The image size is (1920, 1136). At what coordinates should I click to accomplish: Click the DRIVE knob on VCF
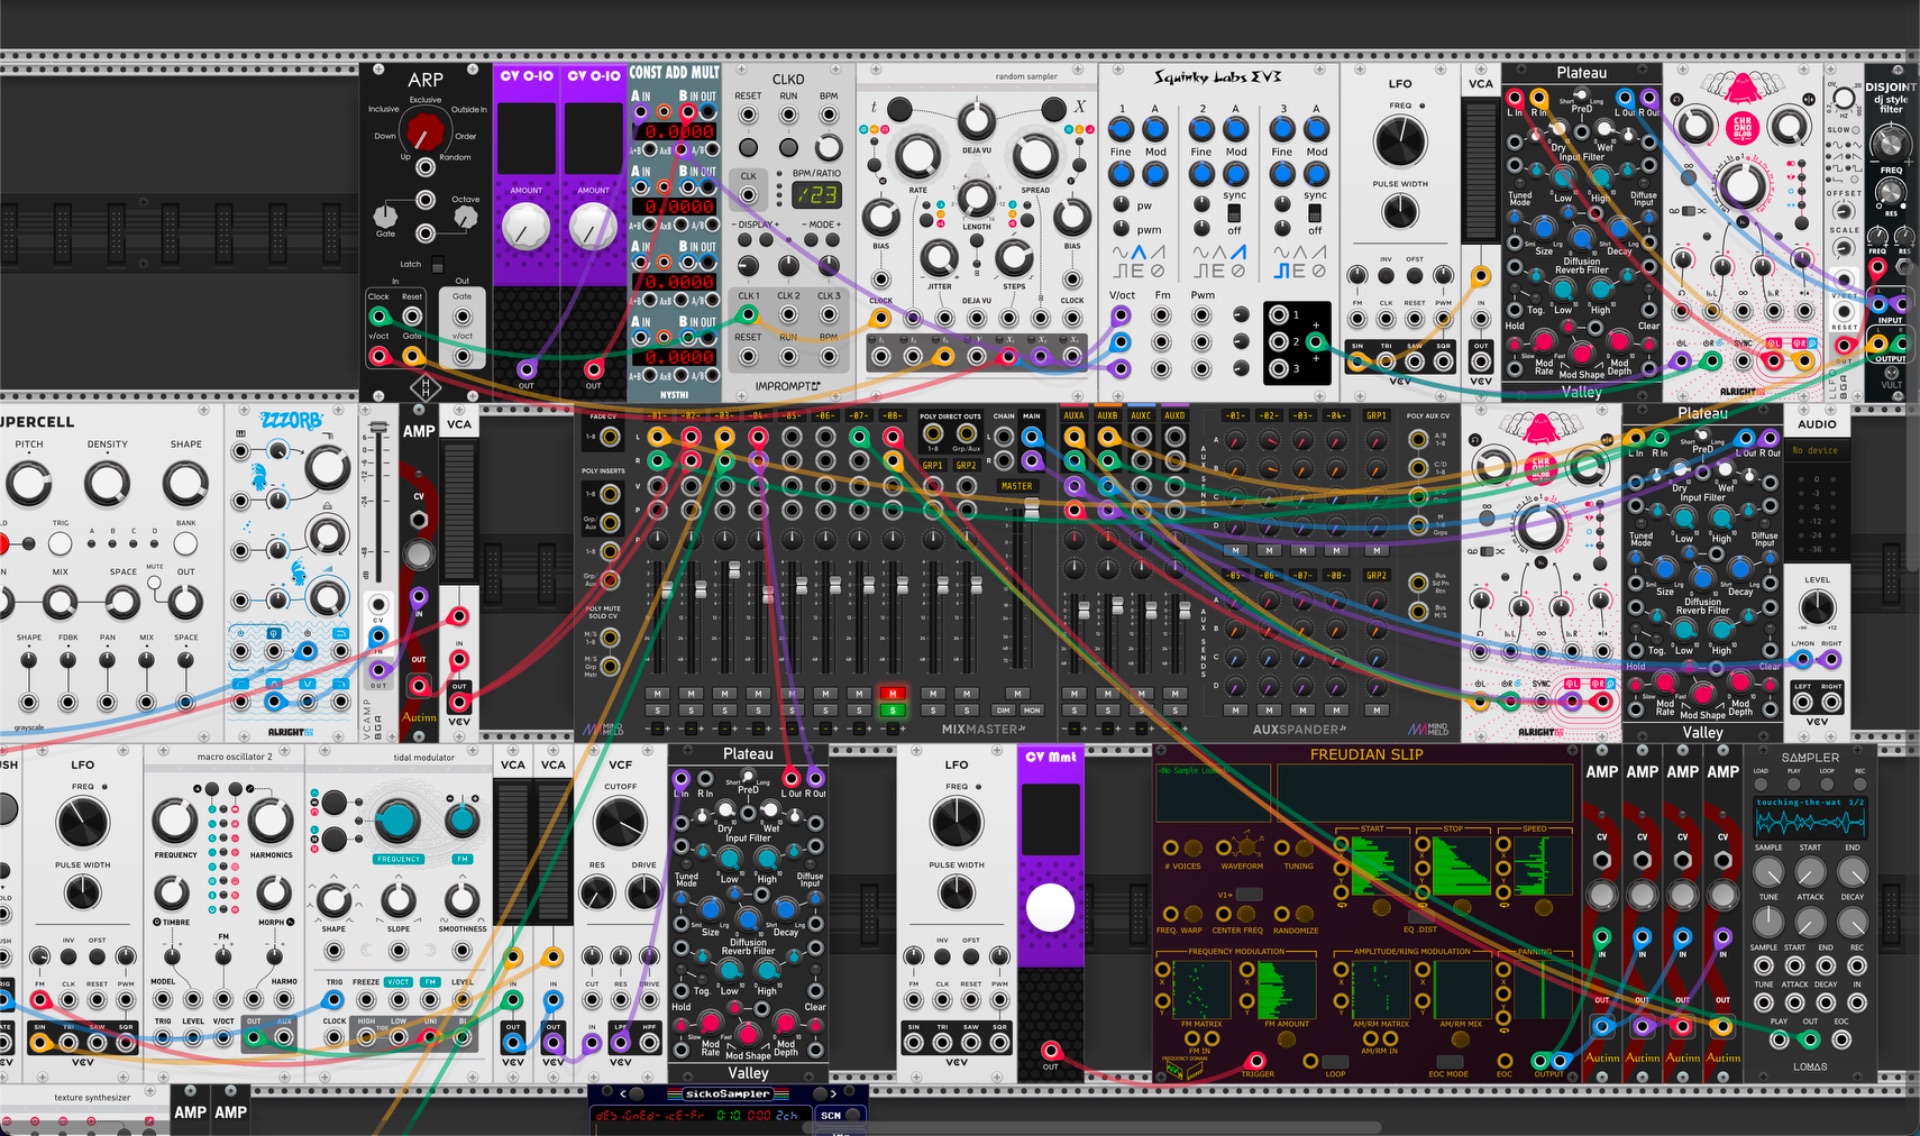643,892
